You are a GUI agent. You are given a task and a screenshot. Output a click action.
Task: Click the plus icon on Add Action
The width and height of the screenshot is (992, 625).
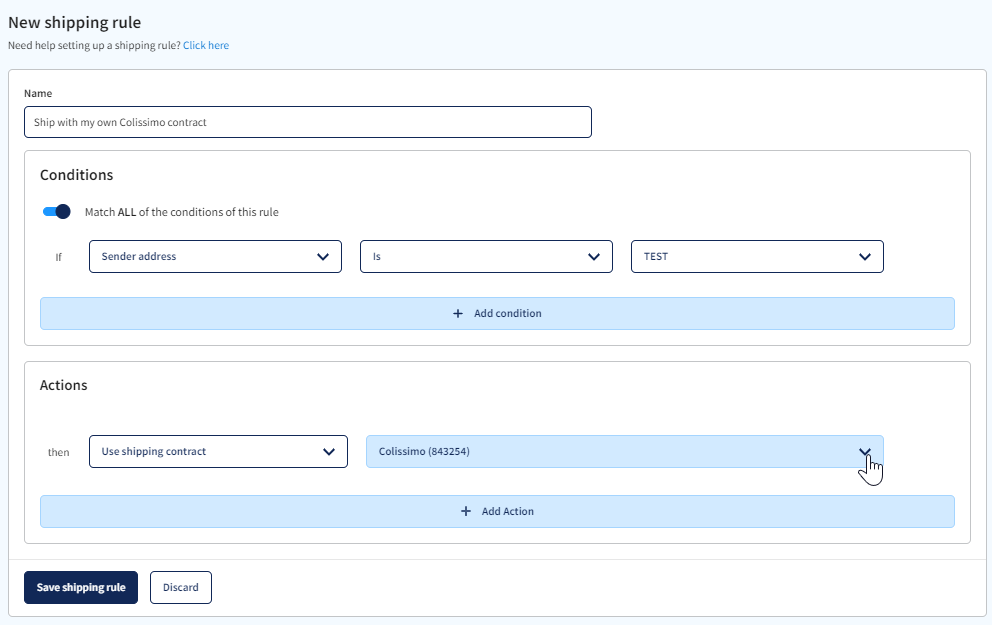(466, 511)
